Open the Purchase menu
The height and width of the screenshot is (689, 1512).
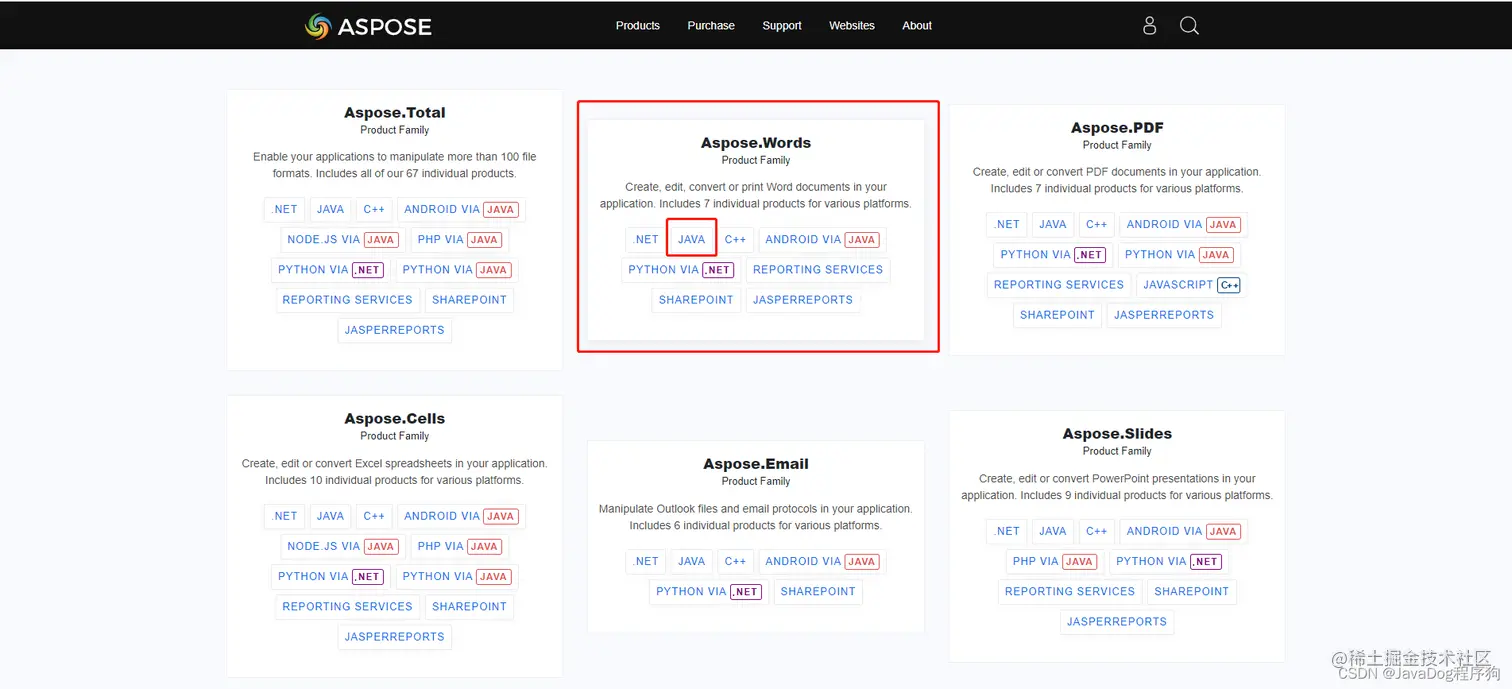coord(711,26)
